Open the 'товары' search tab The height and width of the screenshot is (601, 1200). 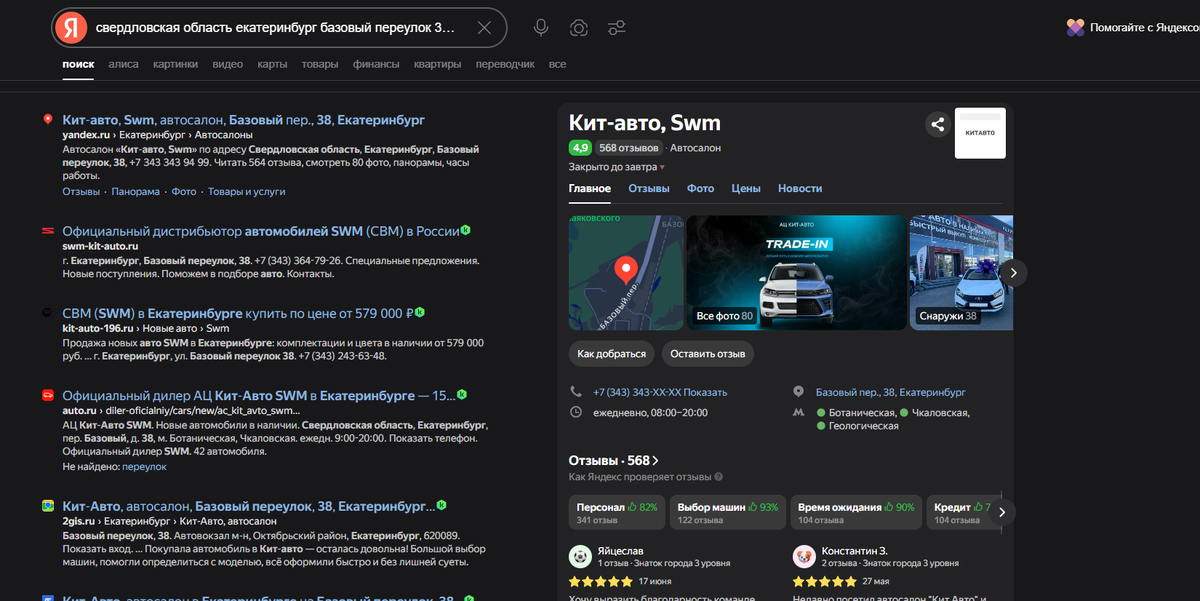click(x=320, y=64)
